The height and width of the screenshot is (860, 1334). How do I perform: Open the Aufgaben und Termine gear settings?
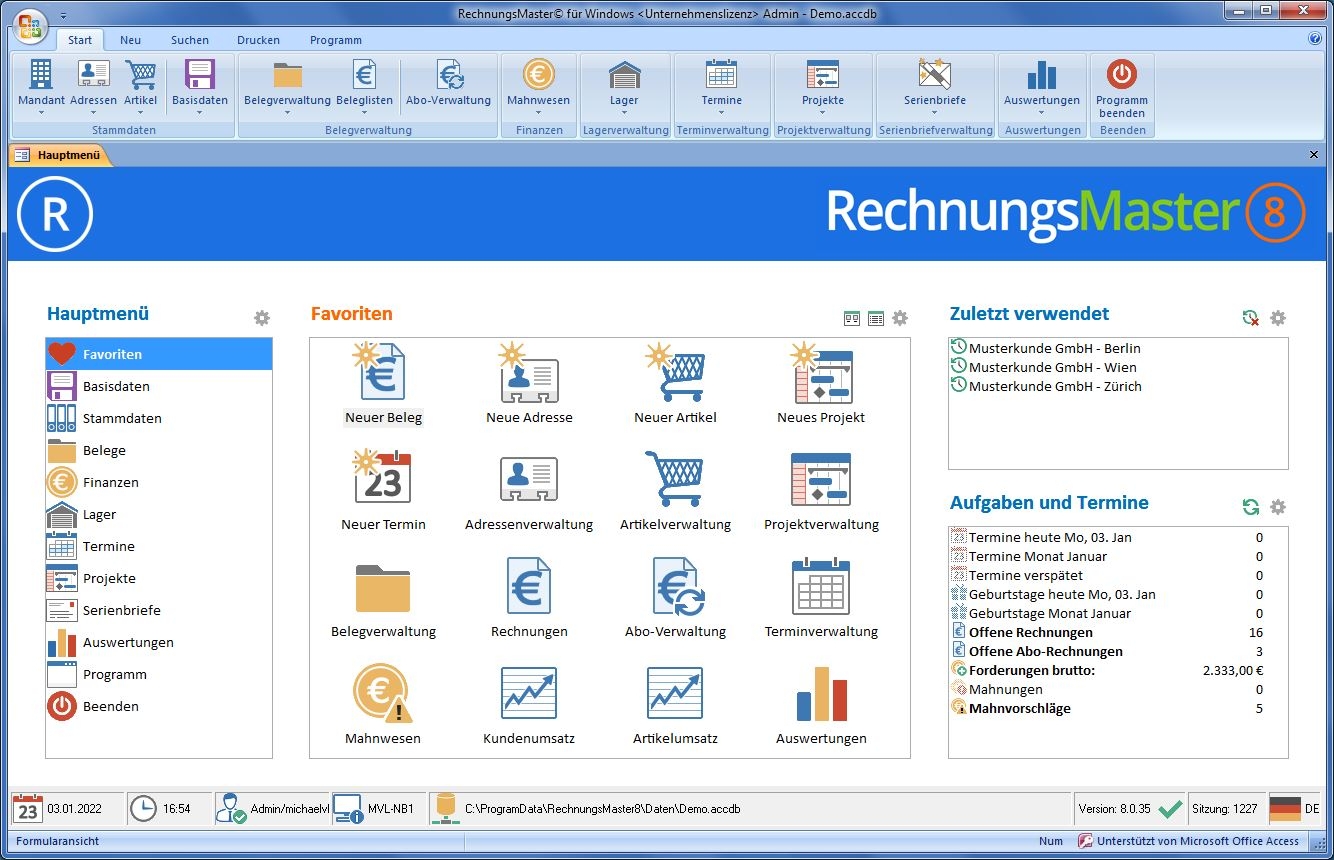coord(1278,507)
